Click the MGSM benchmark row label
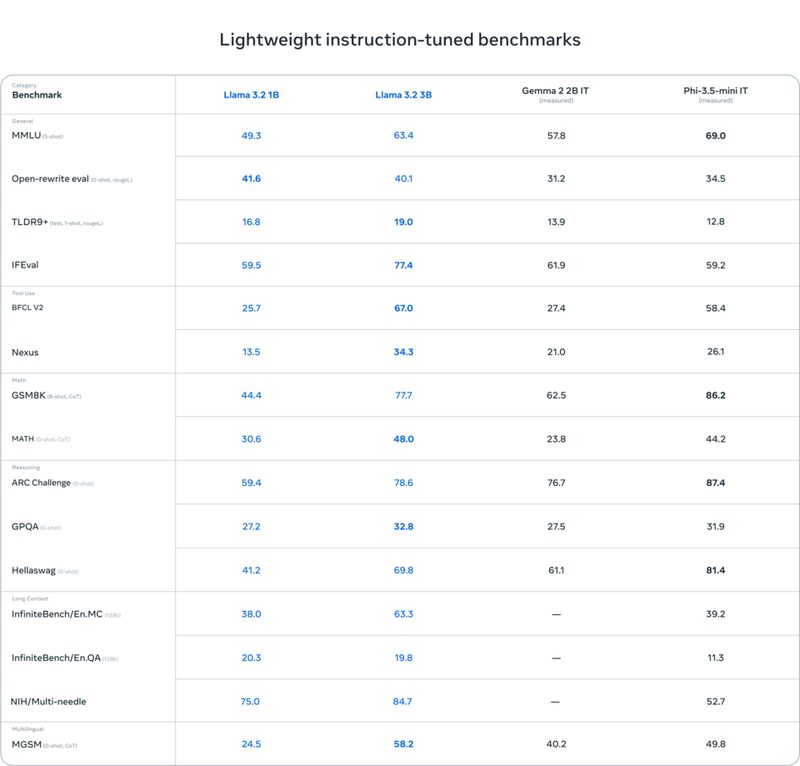800x766 pixels. click(x=26, y=744)
